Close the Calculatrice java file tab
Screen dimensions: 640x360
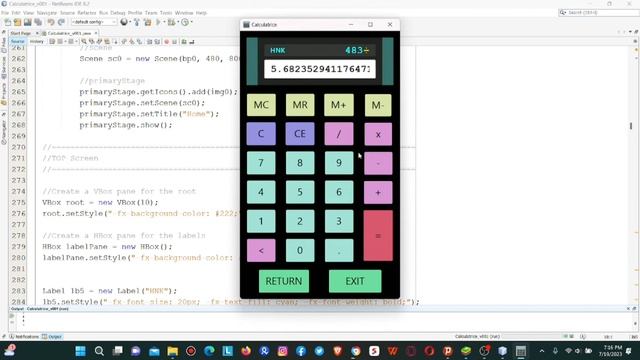tap(96, 33)
